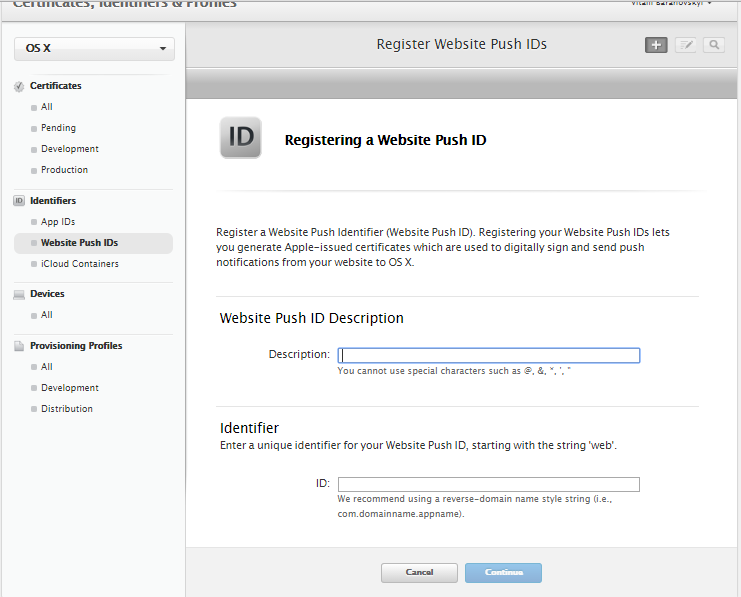The image size is (741, 597).
Task: Click the Provisioning Profiles document icon
Action: 19,346
